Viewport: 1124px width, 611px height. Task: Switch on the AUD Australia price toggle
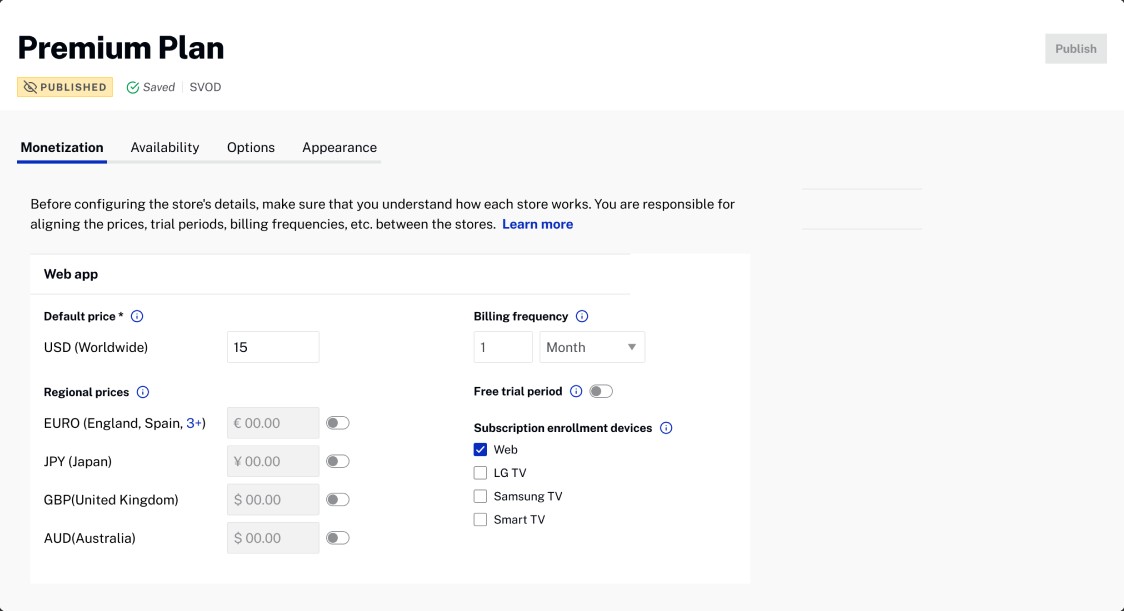click(338, 538)
